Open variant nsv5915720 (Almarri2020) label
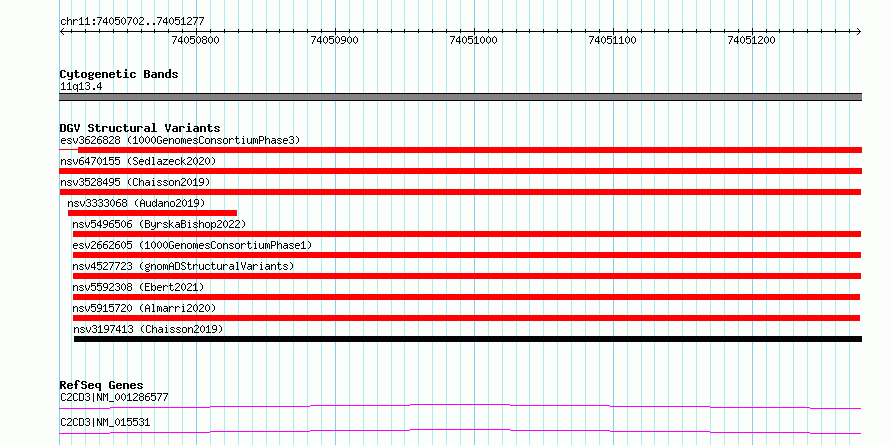This screenshot has height=445, width=890. click(x=145, y=308)
